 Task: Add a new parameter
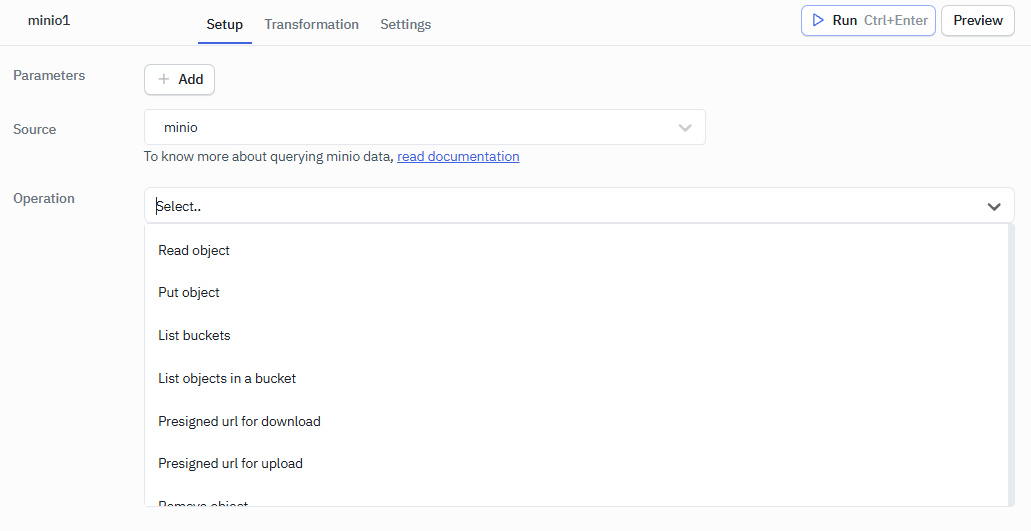[x=180, y=79]
